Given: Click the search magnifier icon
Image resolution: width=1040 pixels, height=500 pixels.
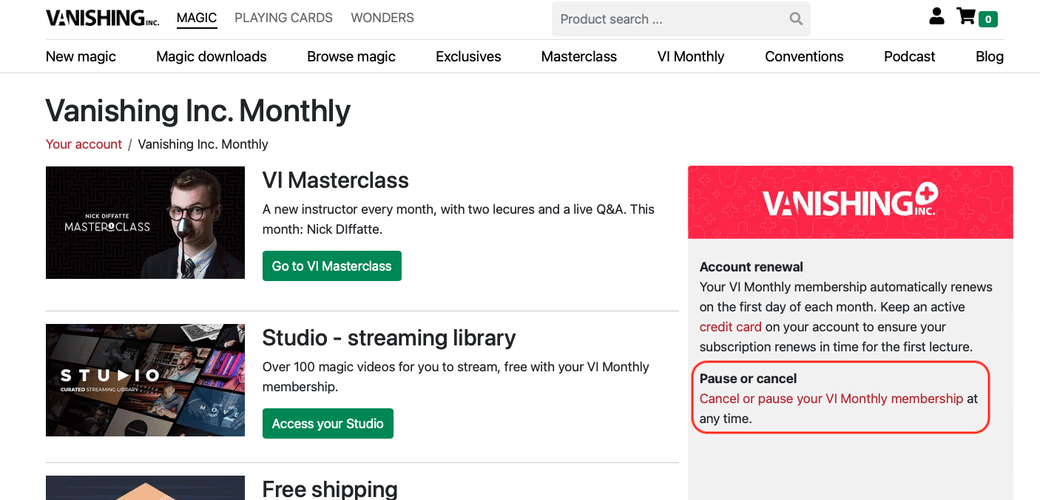Looking at the screenshot, I should coord(795,19).
